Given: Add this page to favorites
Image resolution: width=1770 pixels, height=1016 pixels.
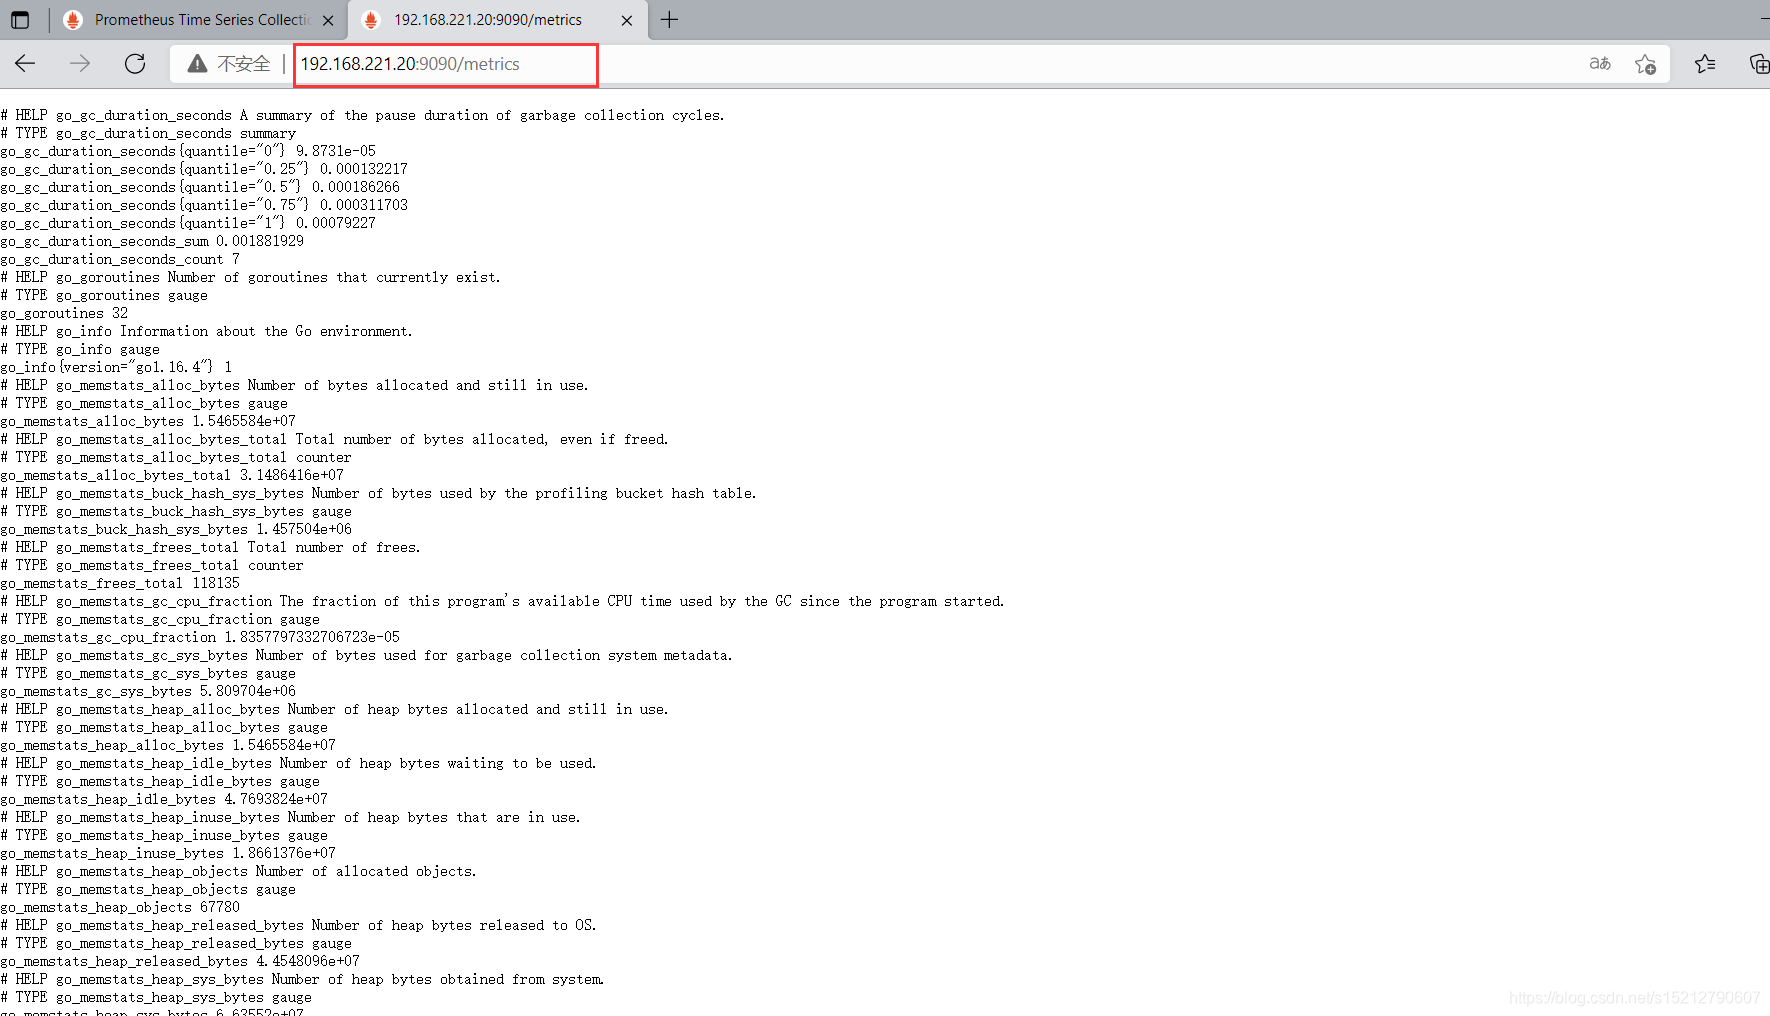Looking at the screenshot, I should [x=1645, y=64].
